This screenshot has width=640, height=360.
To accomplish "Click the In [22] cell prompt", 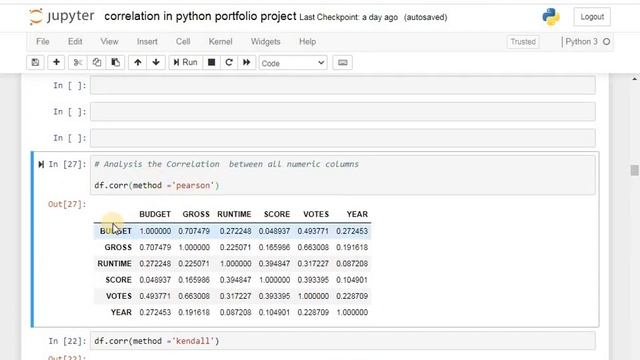I will pos(67,341).
